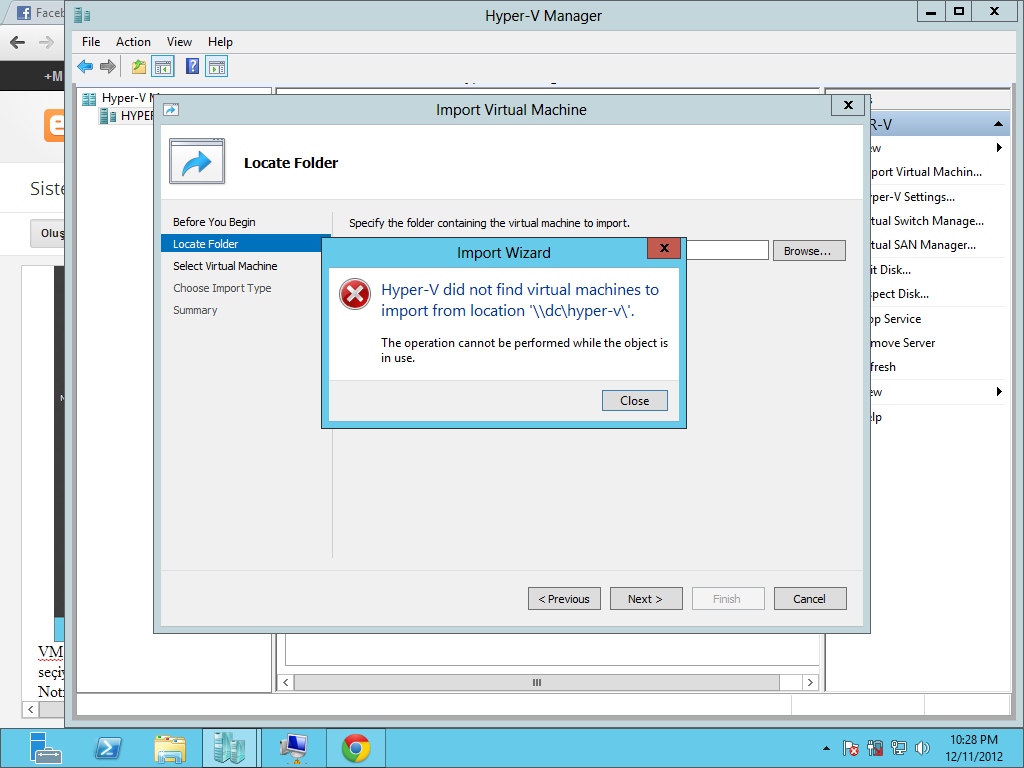This screenshot has height=768, width=1024.
Task: Click the Browse... button
Action: pos(808,251)
